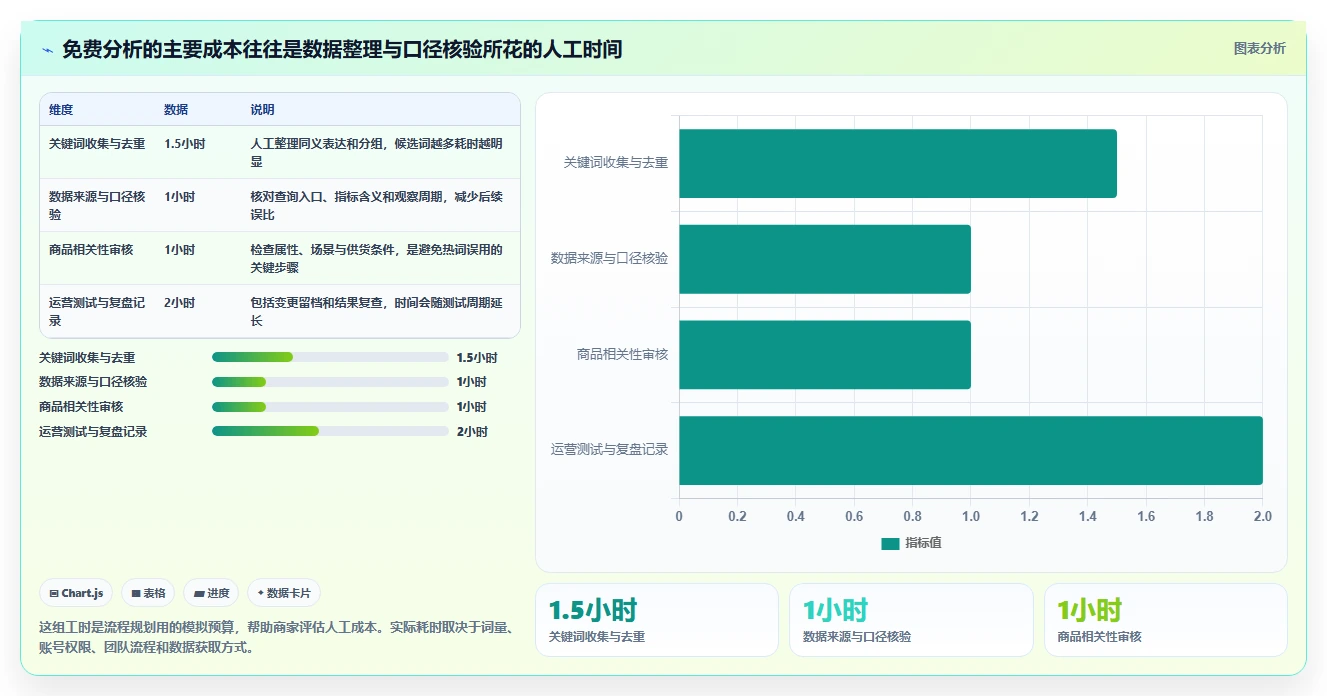Open the 数据来源与口径核验 data card
Viewport: 1327px width, 696px height.
click(x=911, y=620)
